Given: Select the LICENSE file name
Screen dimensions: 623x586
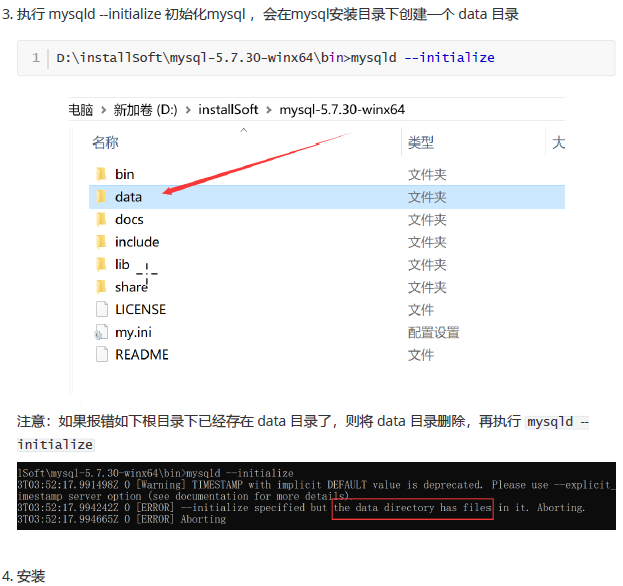Looking at the screenshot, I should [x=140, y=309].
